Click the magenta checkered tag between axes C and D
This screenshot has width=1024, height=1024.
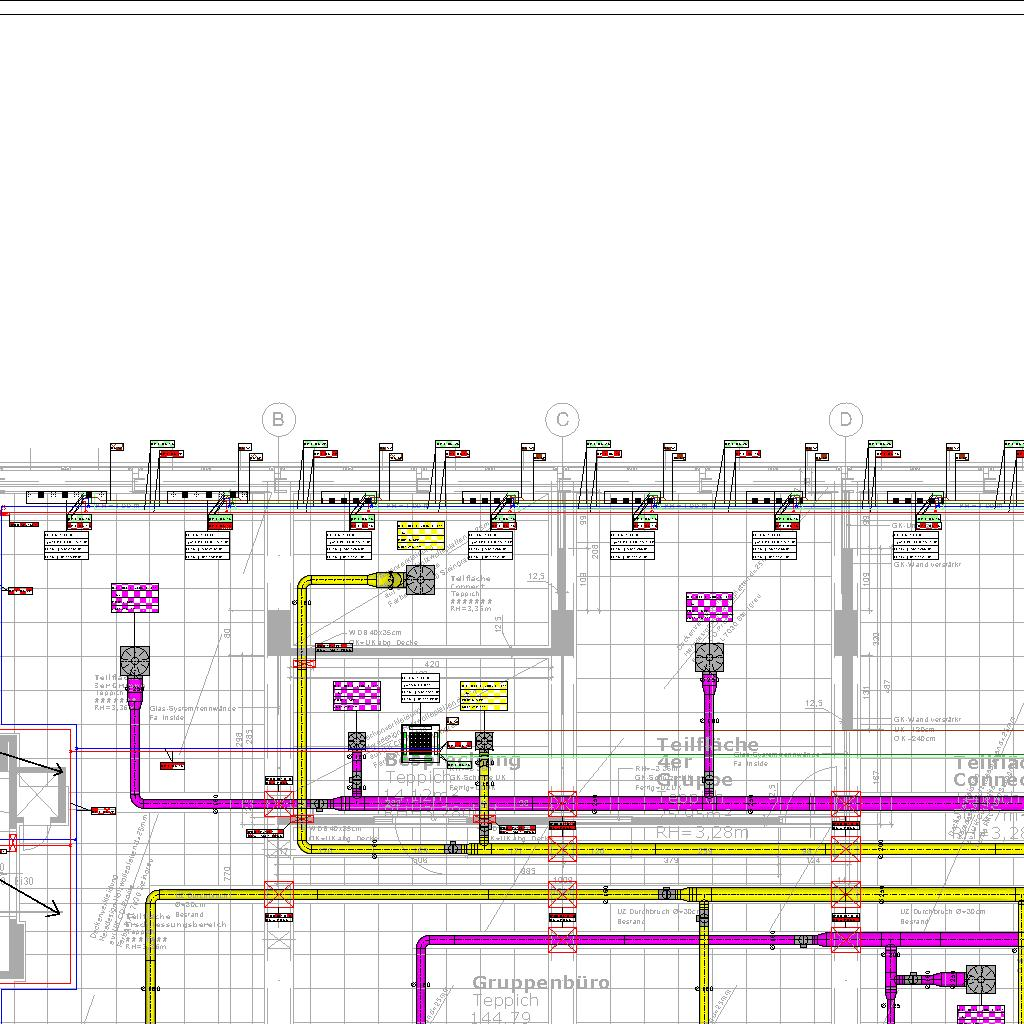pos(709,607)
